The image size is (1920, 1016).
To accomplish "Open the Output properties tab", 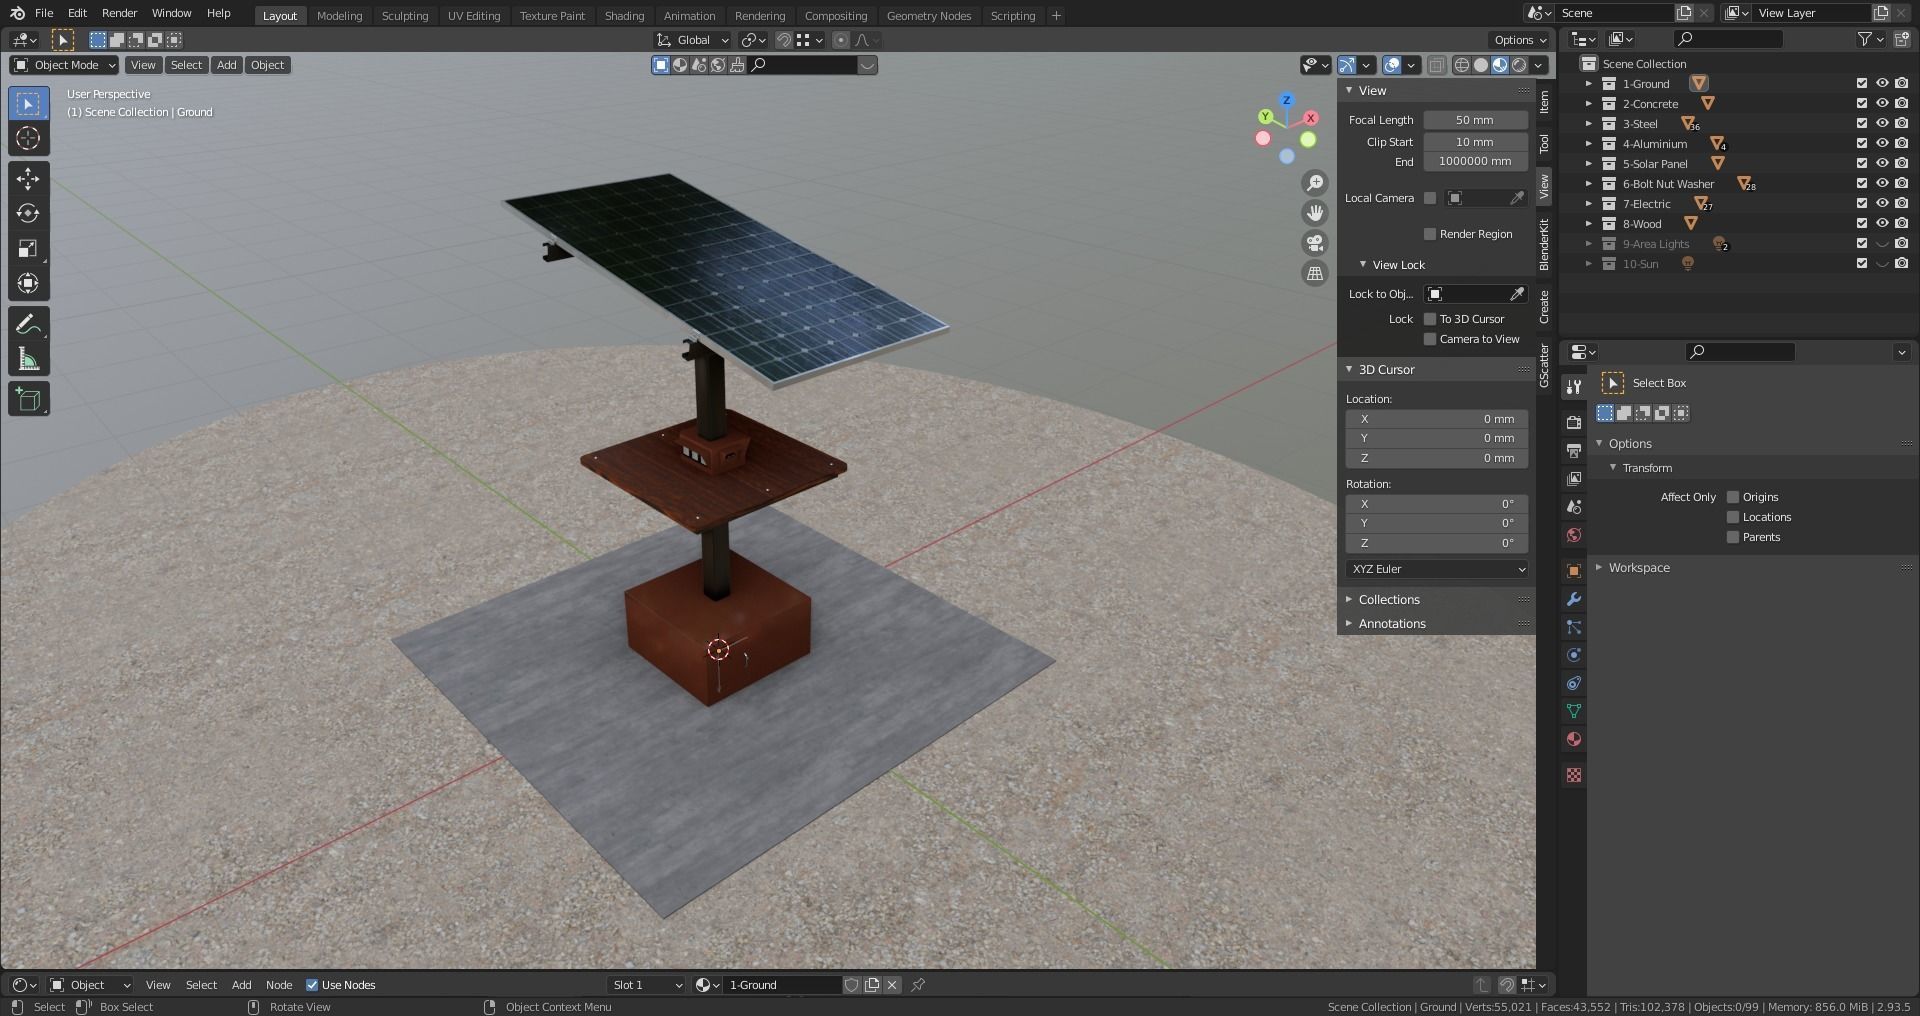I will pos(1573,451).
